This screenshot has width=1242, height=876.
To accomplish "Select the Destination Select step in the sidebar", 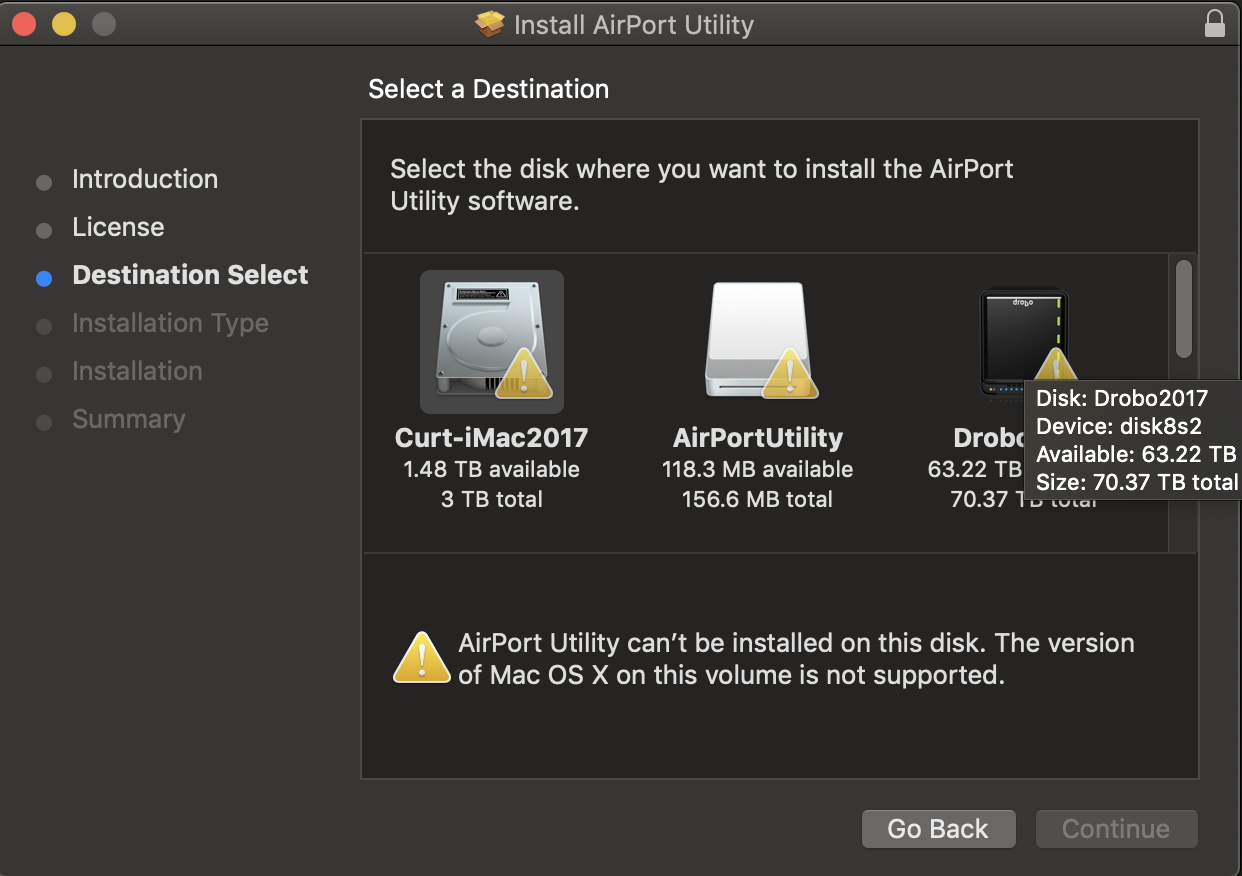I will 190,275.
